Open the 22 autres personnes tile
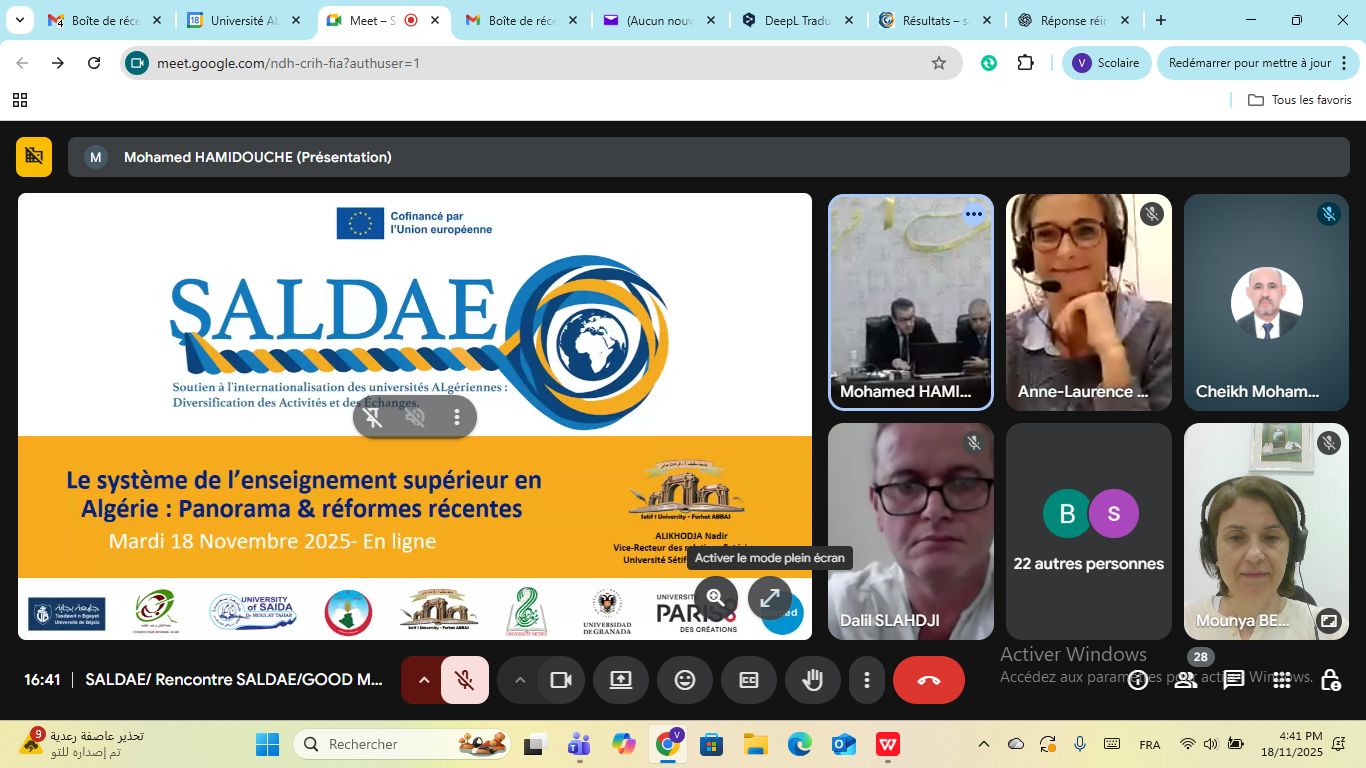The height and width of the screenshot is (768, 1366). pos(1088,531)
